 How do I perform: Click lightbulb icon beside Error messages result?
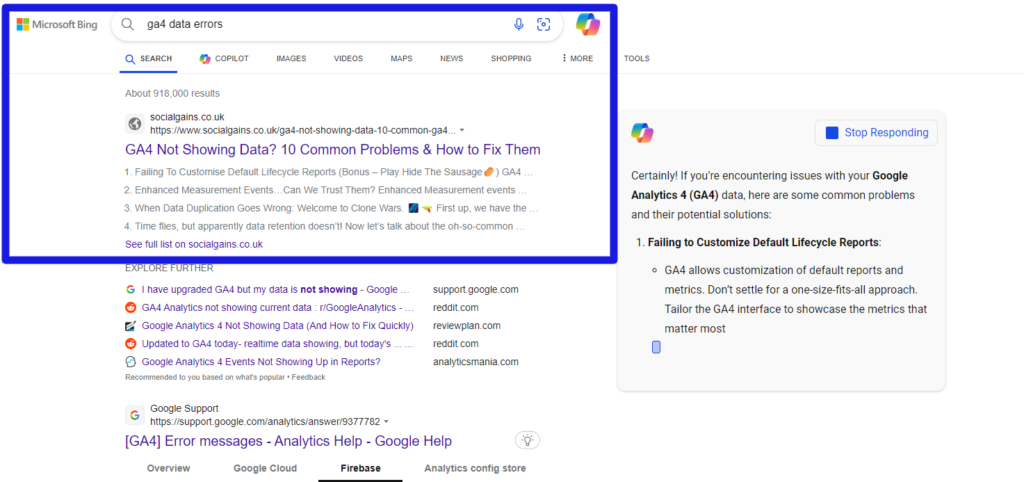tap(528, 440)
